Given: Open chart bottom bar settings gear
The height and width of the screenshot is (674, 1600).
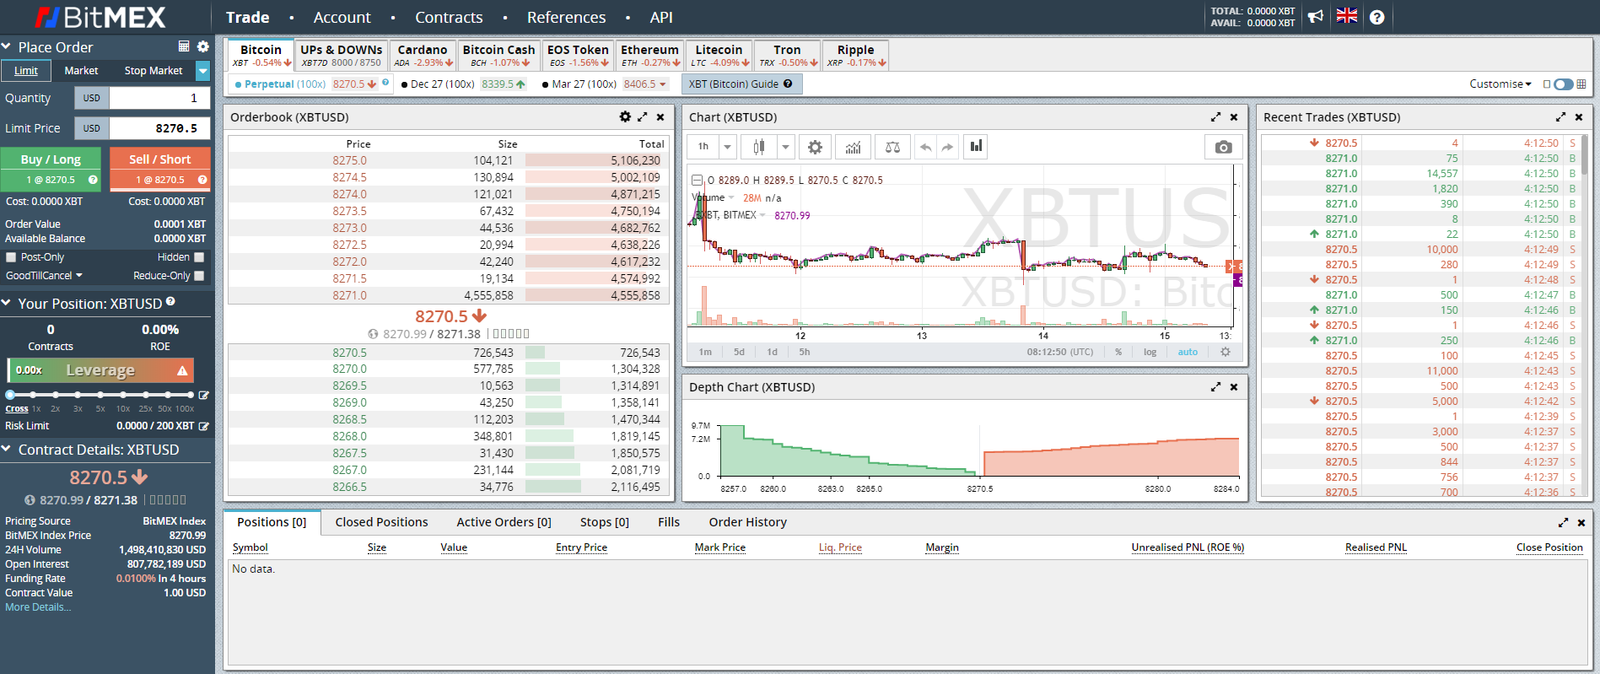Looking at the screenshot, I should (x=1225, y=352).
